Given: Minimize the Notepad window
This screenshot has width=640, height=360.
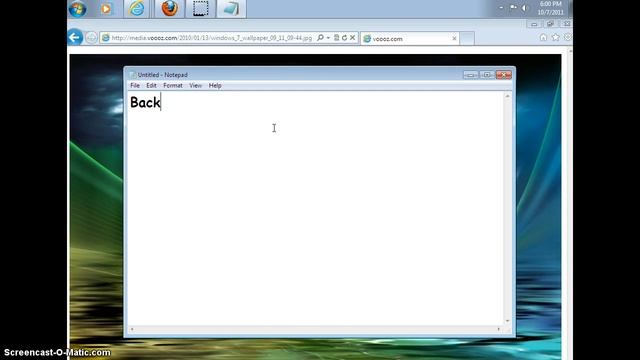Looking at the screenshot, I should (x=471, y=75).
